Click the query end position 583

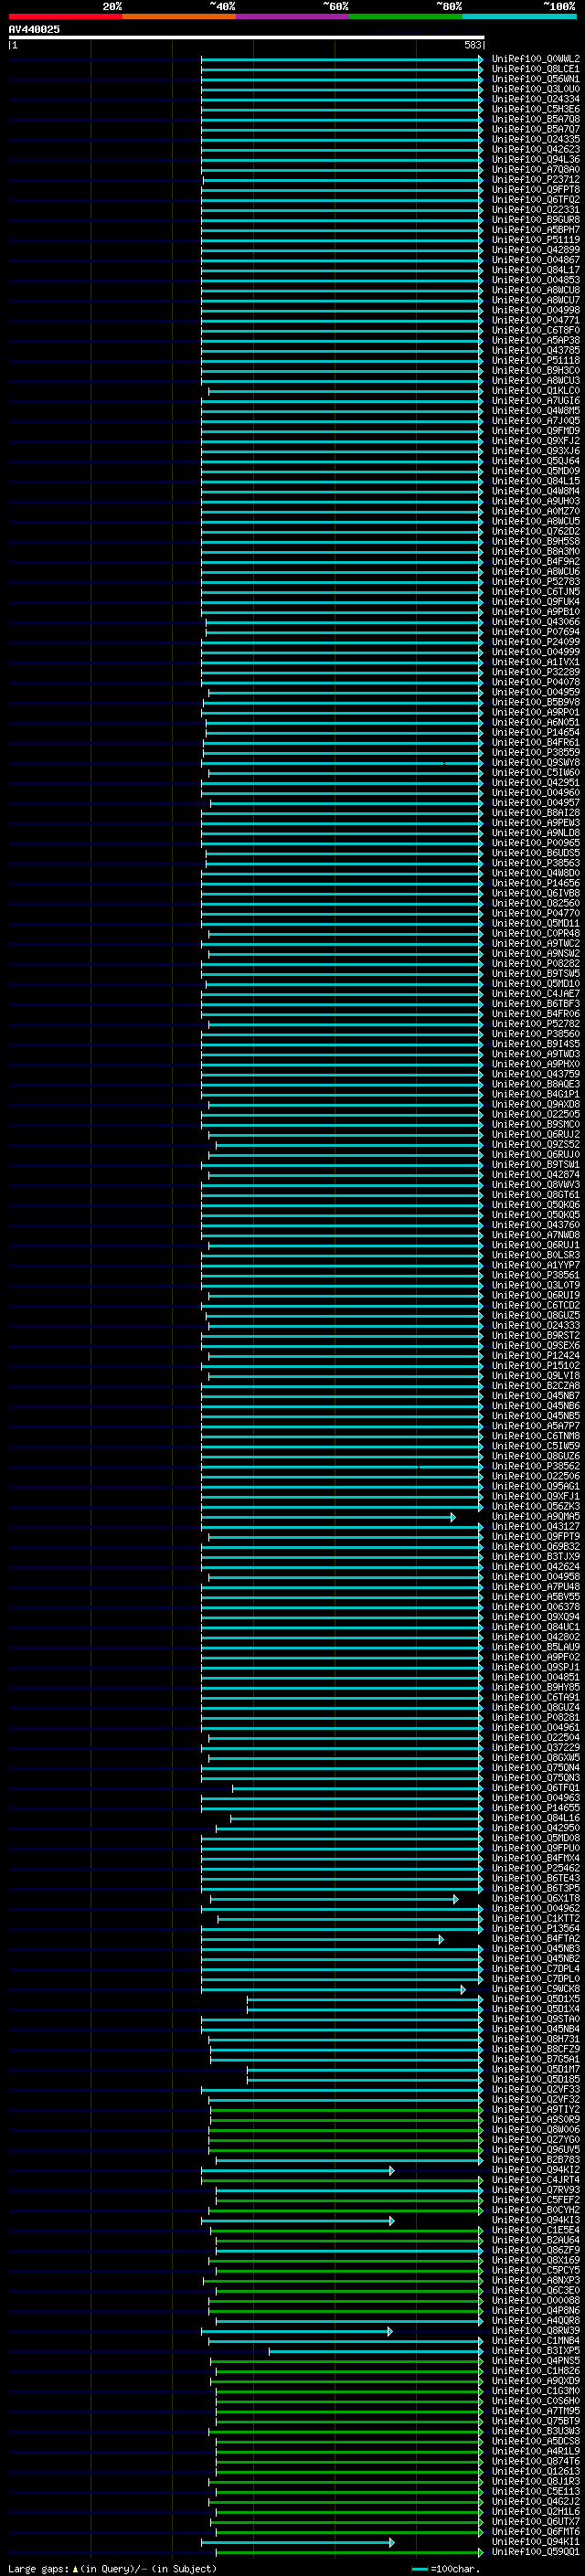point(473,45)
